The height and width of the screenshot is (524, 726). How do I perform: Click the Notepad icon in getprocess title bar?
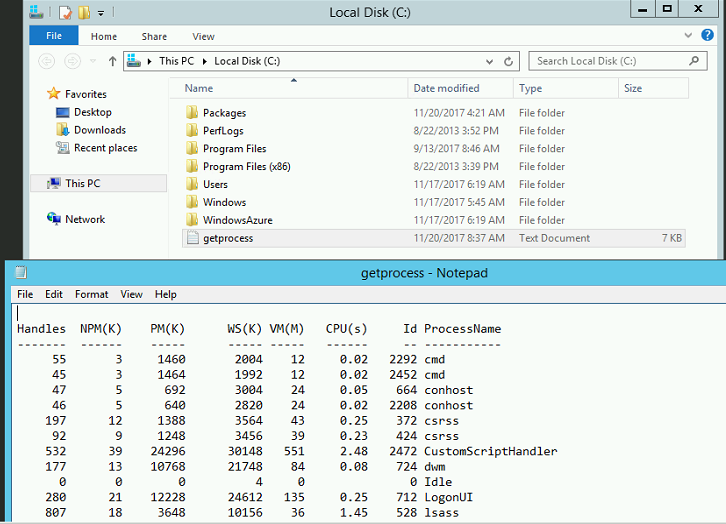[x=21, y=273]
